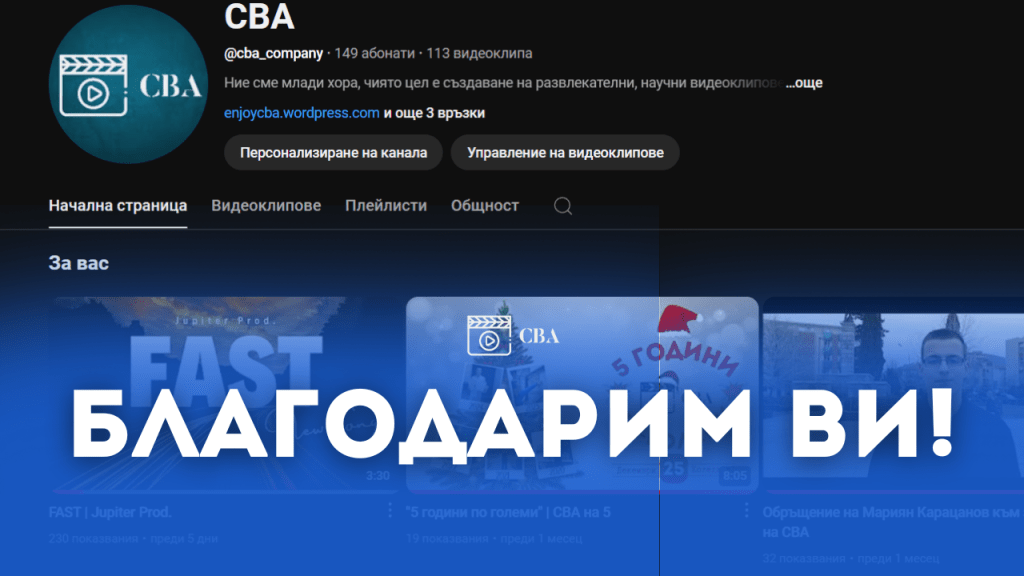Open the enjoycba.wordpress.com link
Screen dimensions: 1024x576
coord(302,113)
